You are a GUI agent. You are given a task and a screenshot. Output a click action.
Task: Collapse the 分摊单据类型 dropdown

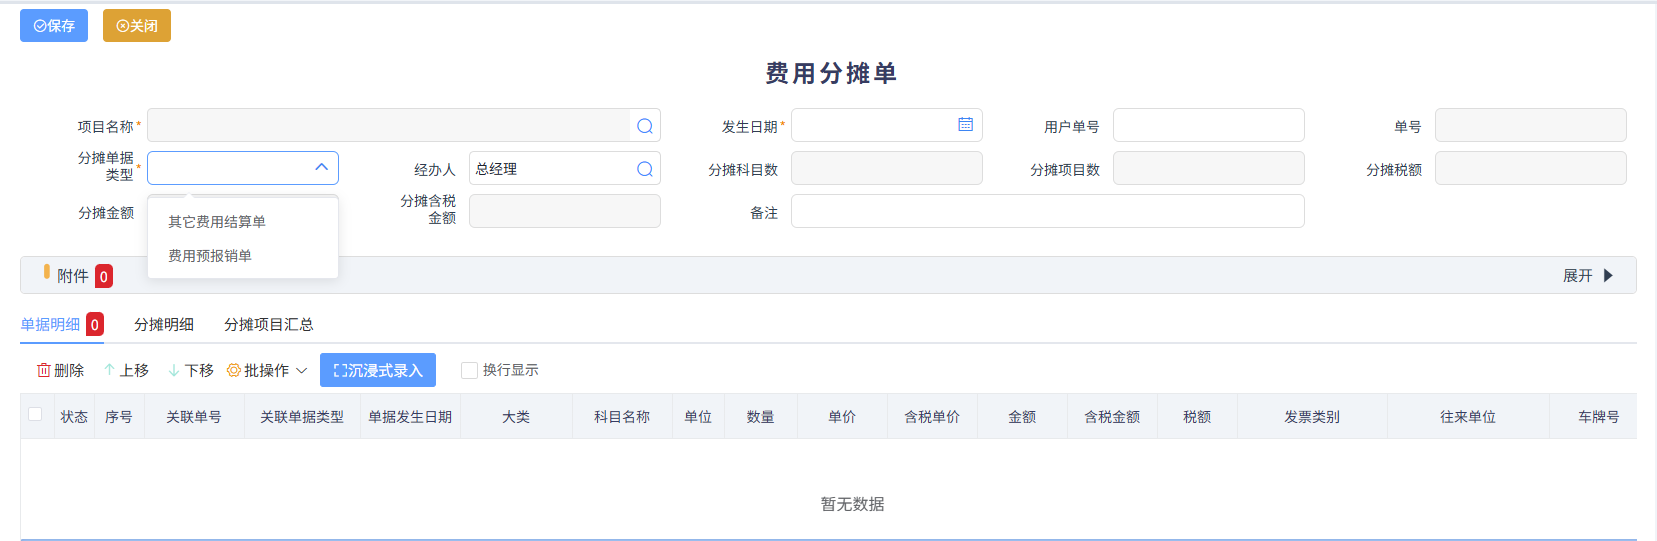pyautogui.click(x=321, y=168)
